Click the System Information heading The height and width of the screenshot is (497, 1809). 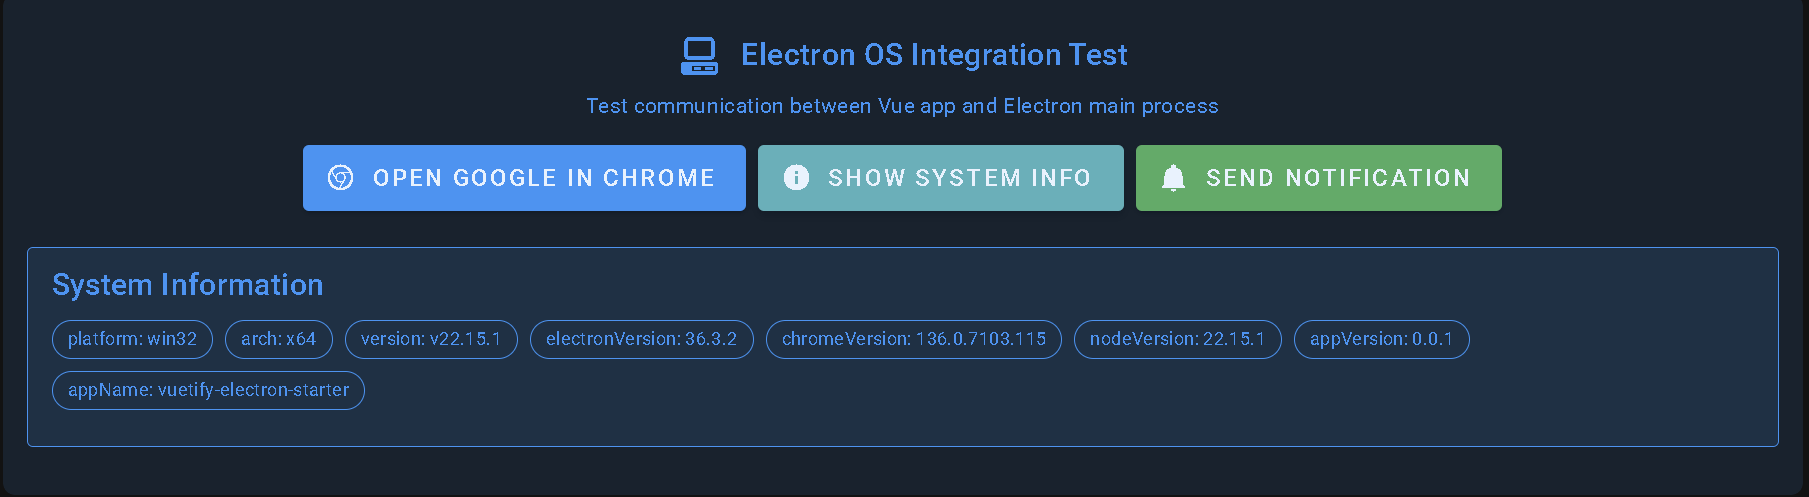point(188,285)
